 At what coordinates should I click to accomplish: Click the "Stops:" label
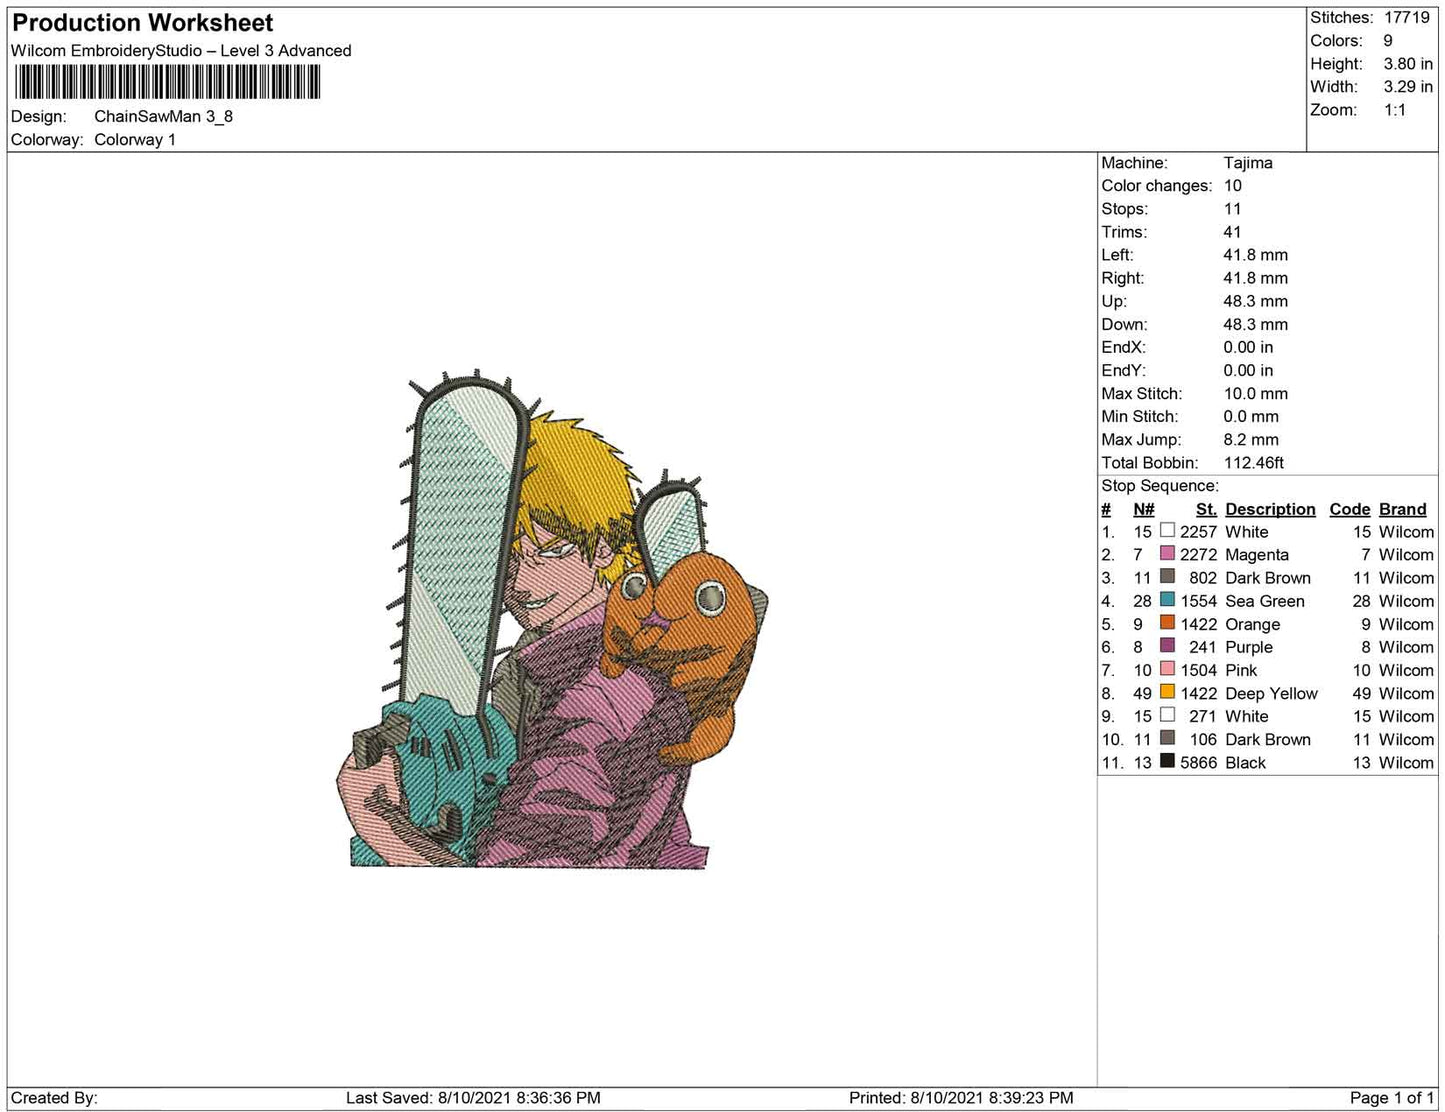1125,209
